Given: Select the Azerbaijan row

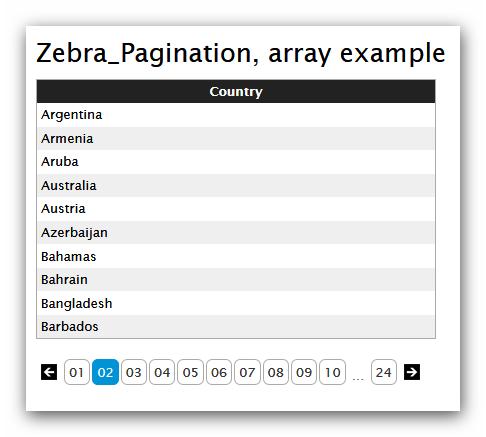Looking at the screenshot, I should (x=236, y=233).
